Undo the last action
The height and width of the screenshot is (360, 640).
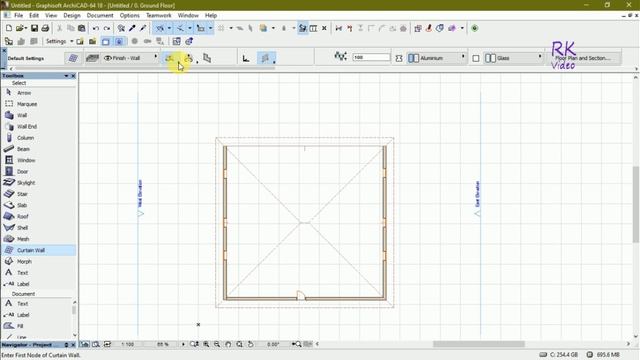tap(96, 28)
